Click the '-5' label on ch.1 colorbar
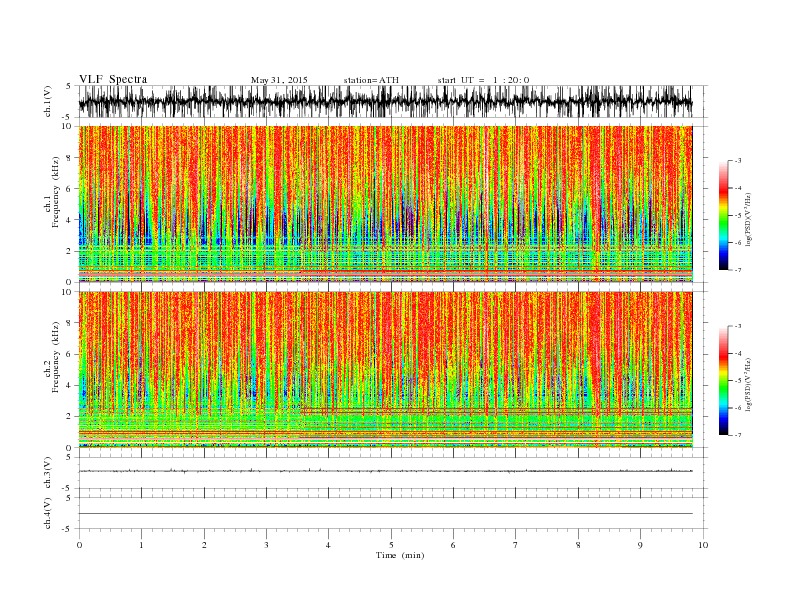The height and width of the screenshot is (612, 792). click(x=737, y=216)
